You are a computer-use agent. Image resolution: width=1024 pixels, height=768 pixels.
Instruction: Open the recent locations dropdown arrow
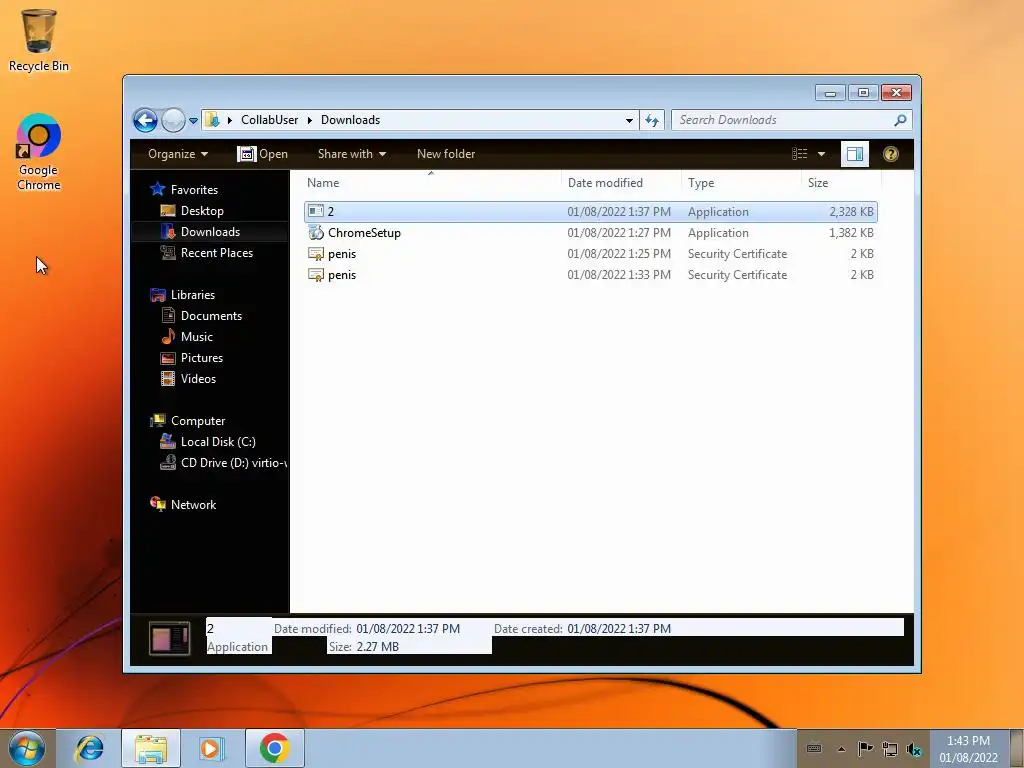pyautogui.click(x=193, y=121)
